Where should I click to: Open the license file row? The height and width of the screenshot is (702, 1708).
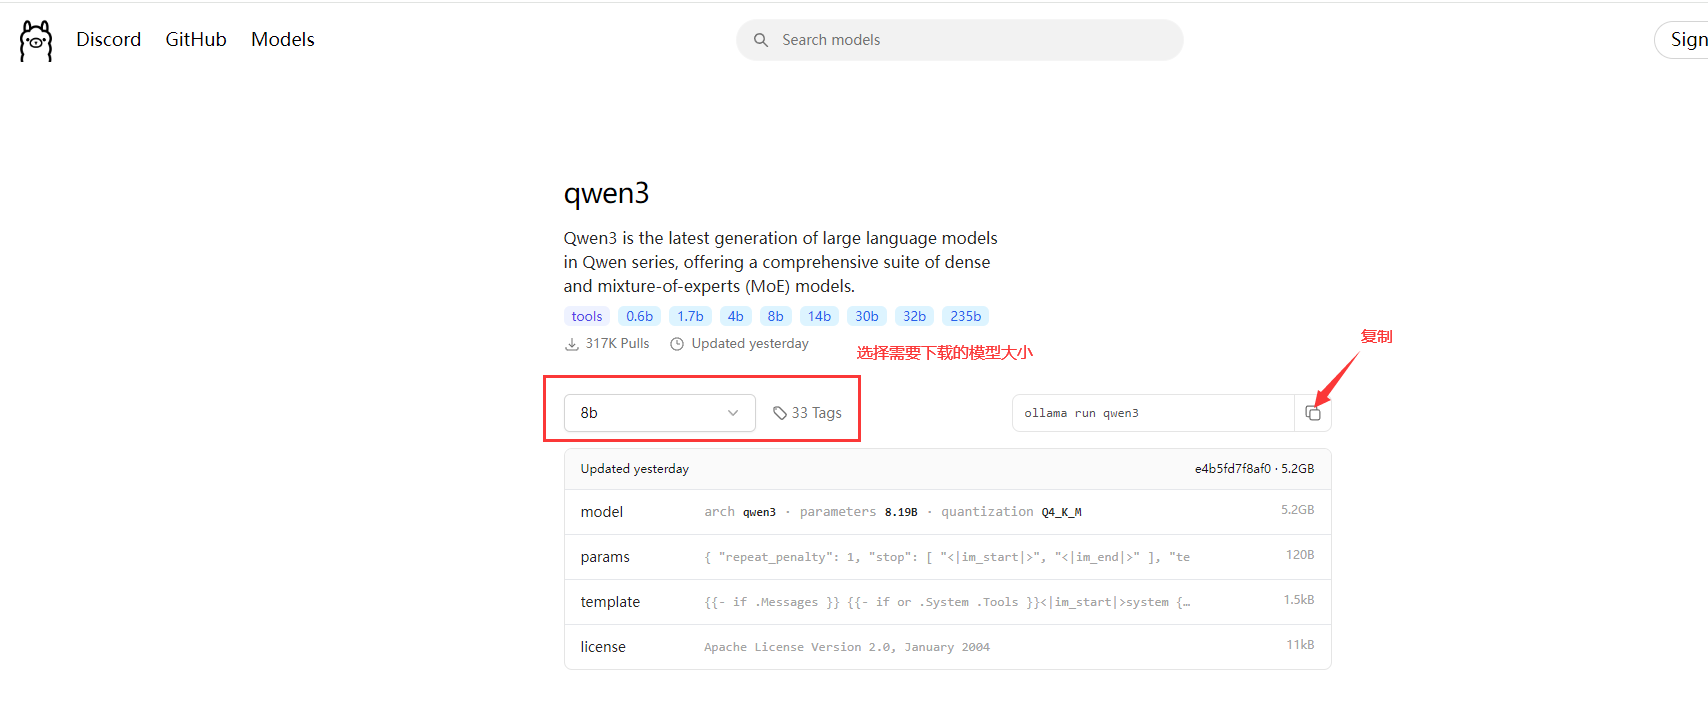[947, 647]
